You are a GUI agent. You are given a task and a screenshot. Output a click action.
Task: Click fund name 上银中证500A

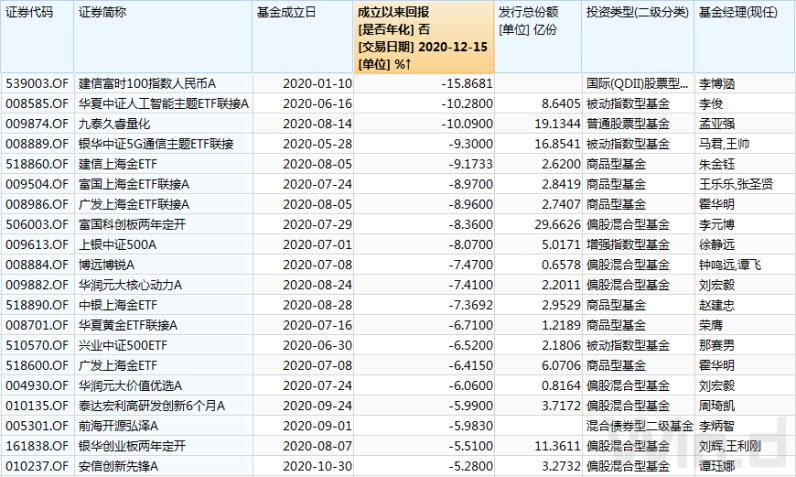[x=117, y=245]
